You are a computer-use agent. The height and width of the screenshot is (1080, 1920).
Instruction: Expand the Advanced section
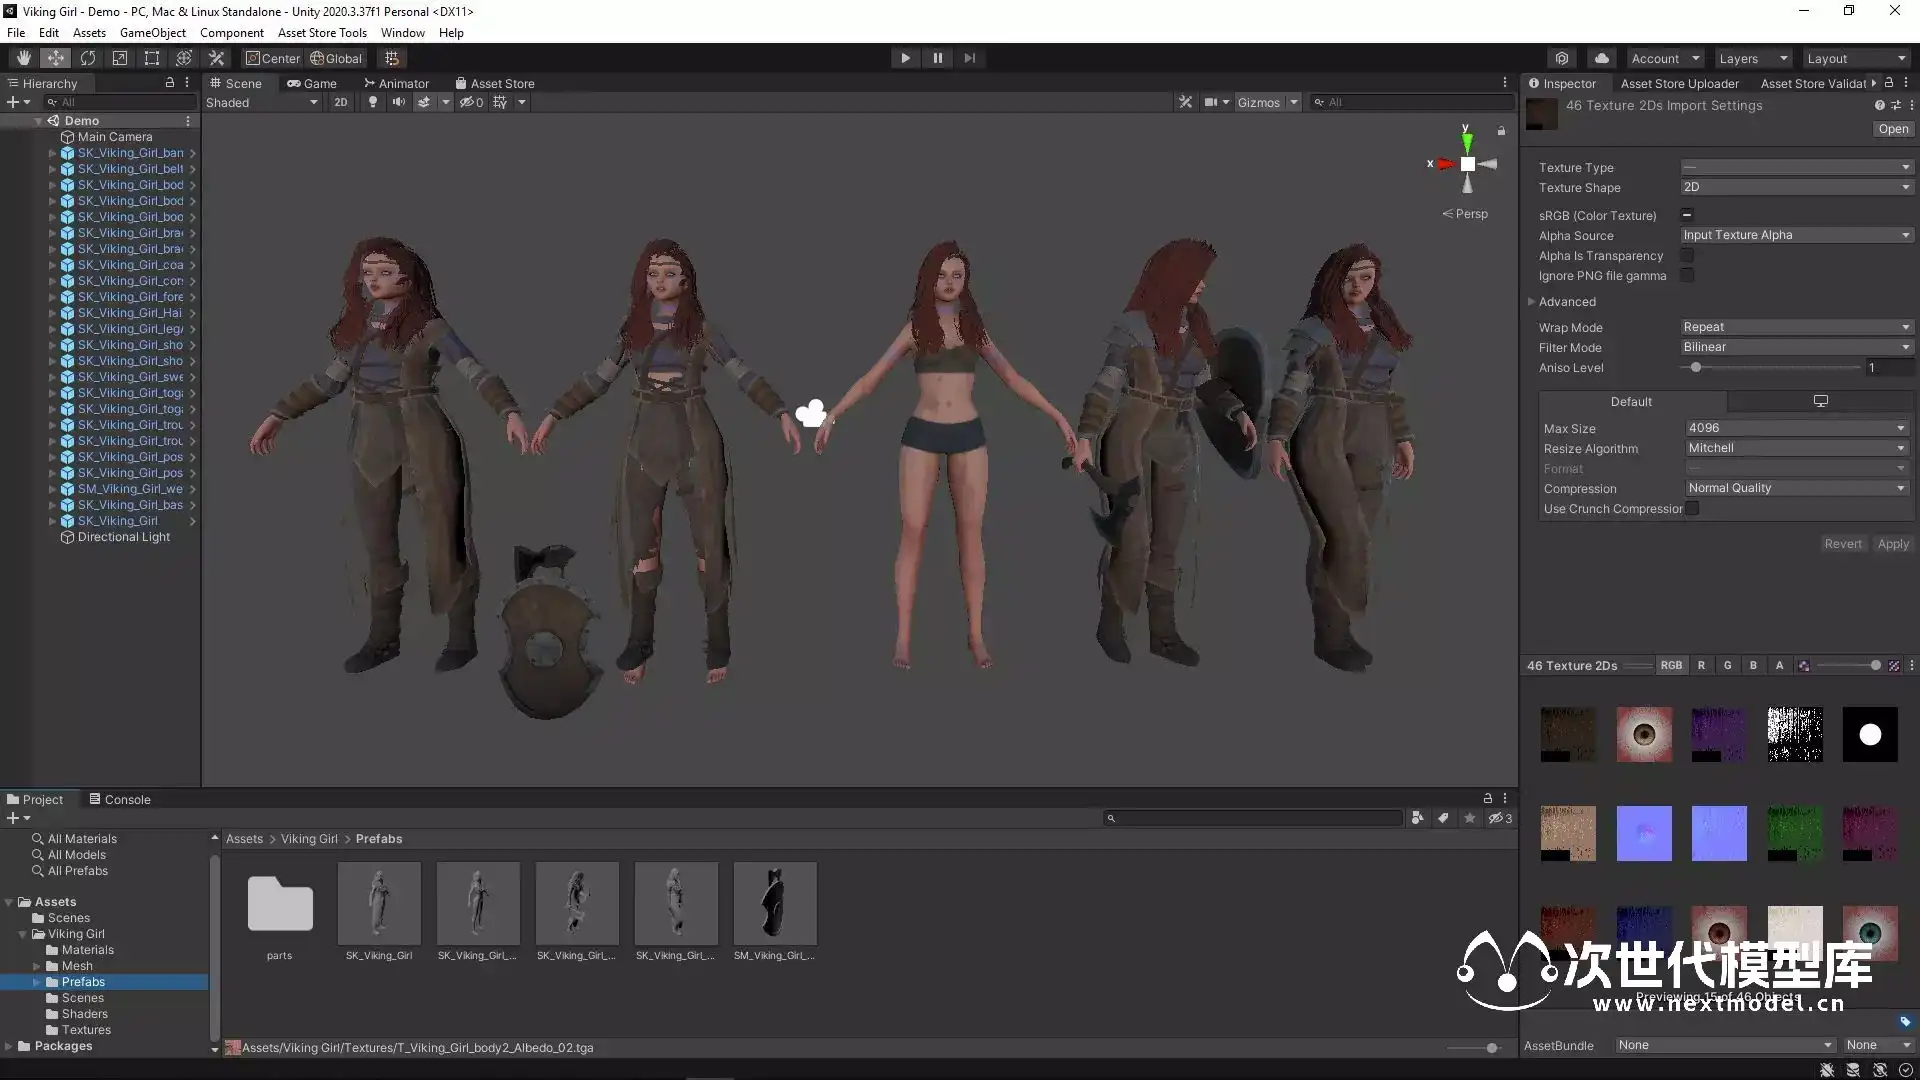(x=1531, y=302)
